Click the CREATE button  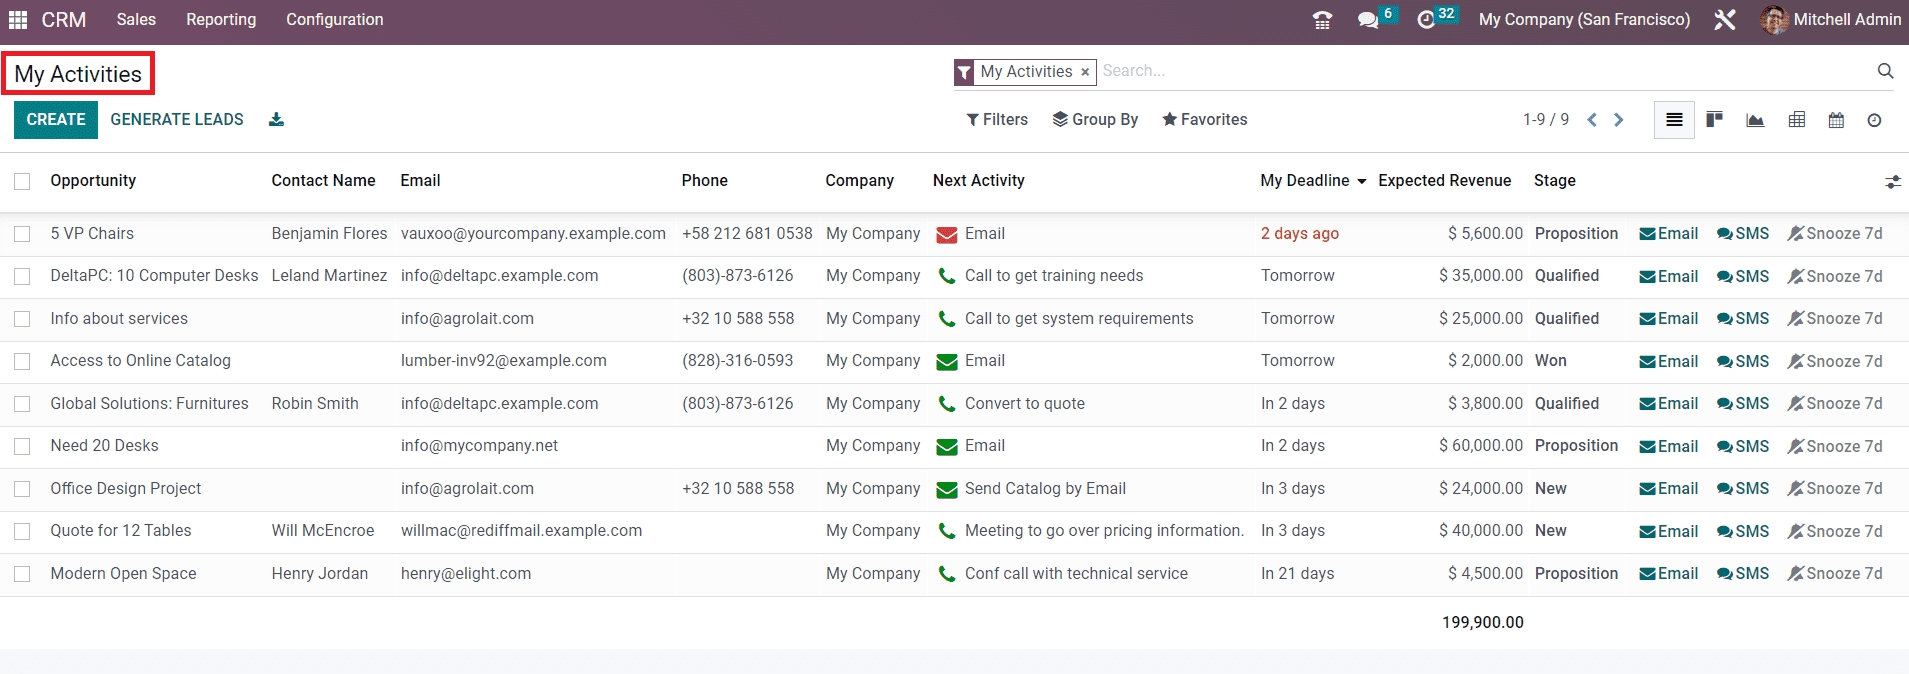[x=56, y=120]
